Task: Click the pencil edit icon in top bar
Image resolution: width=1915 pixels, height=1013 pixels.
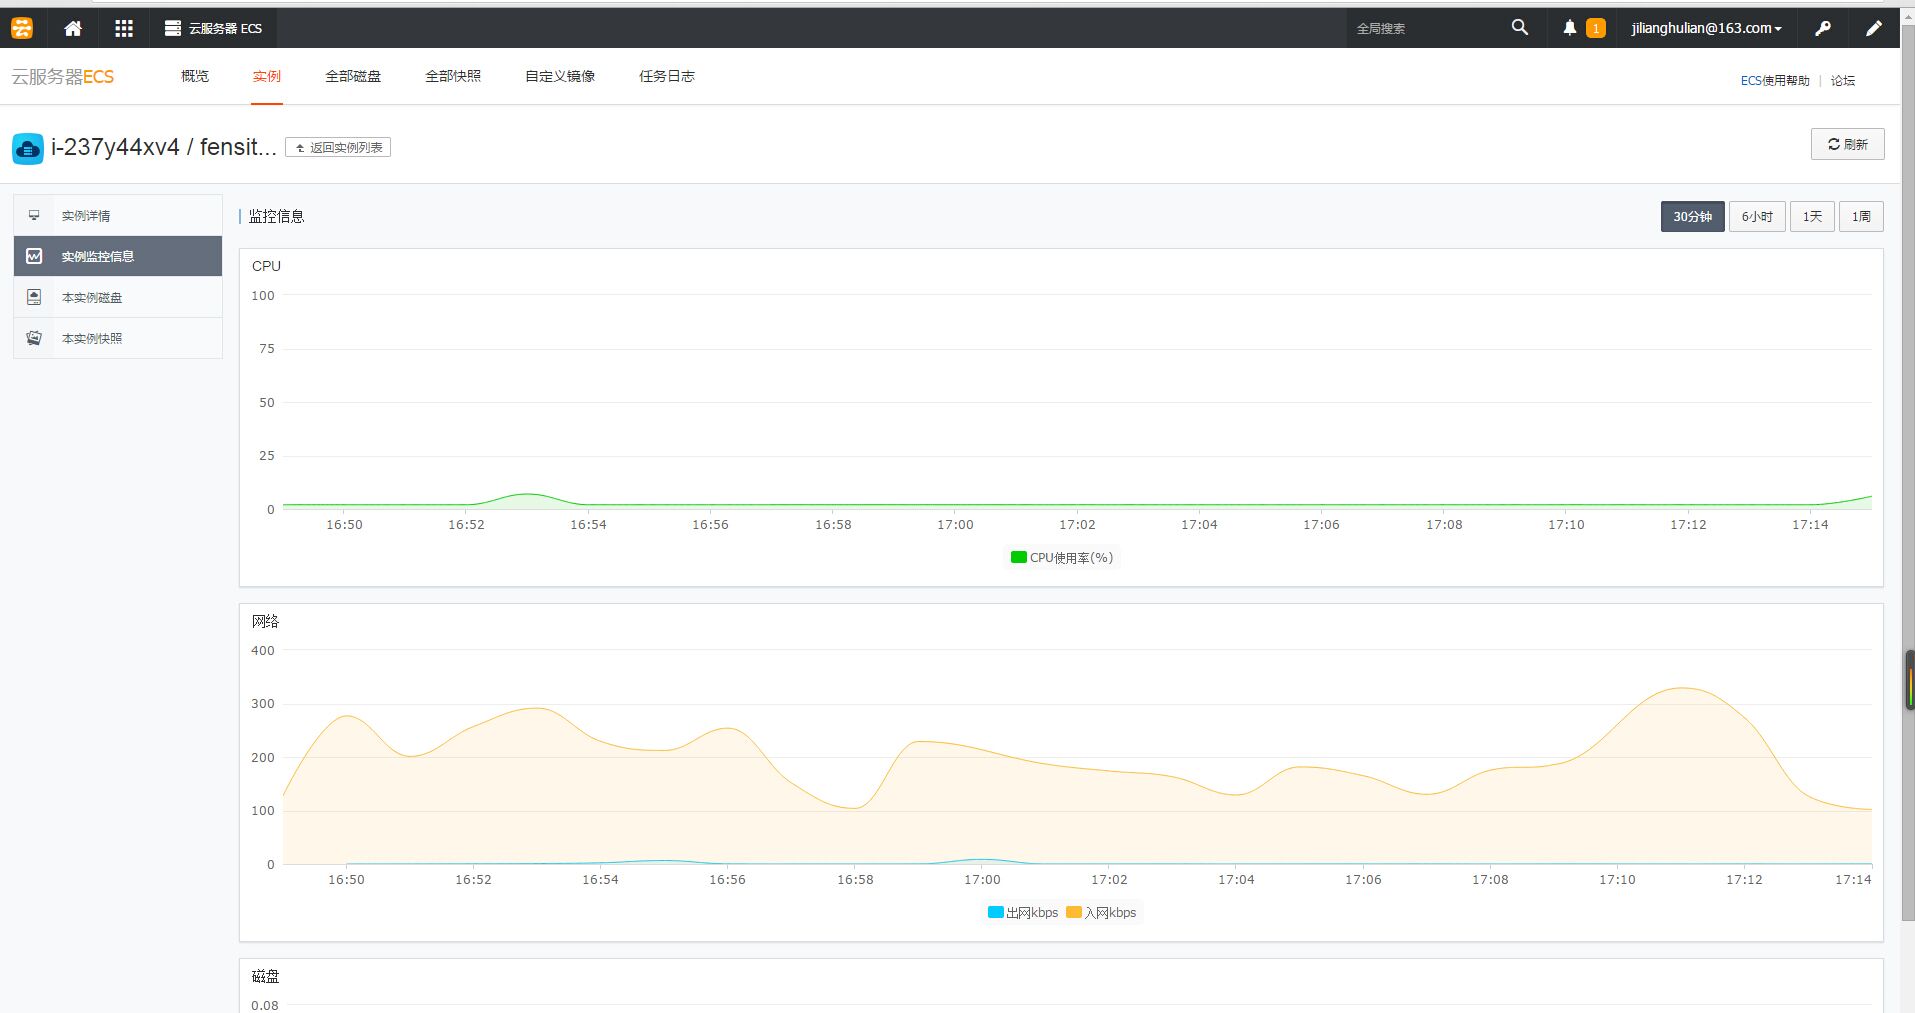Action: tap(1874, 28)
